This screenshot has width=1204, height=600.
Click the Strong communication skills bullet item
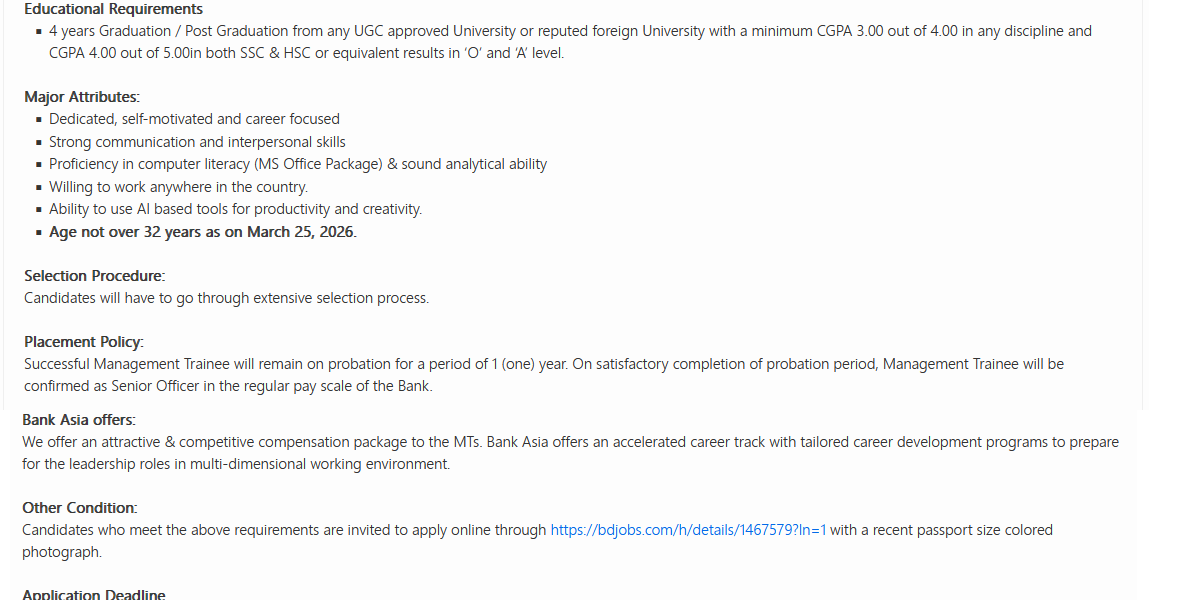pyautogui.click(x=197, y=142)
